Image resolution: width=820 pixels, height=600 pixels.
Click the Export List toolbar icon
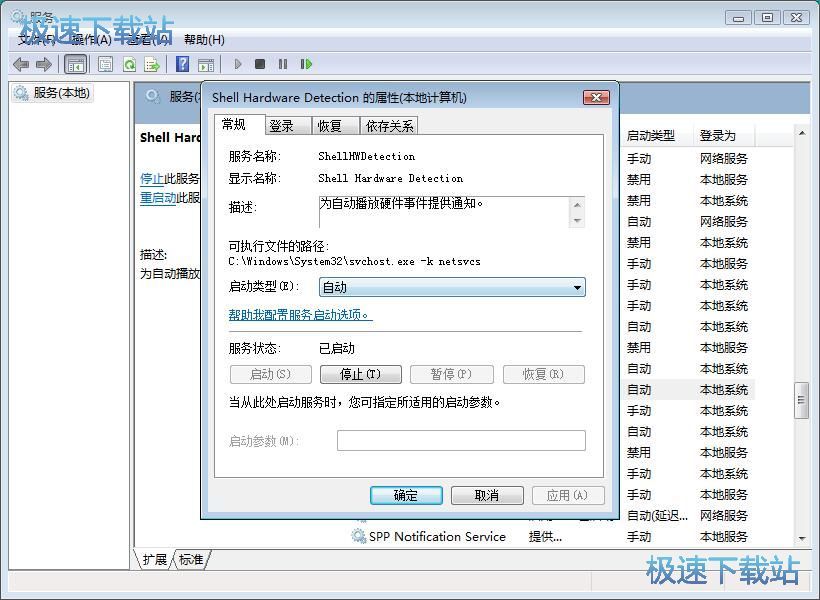(152, 64)
